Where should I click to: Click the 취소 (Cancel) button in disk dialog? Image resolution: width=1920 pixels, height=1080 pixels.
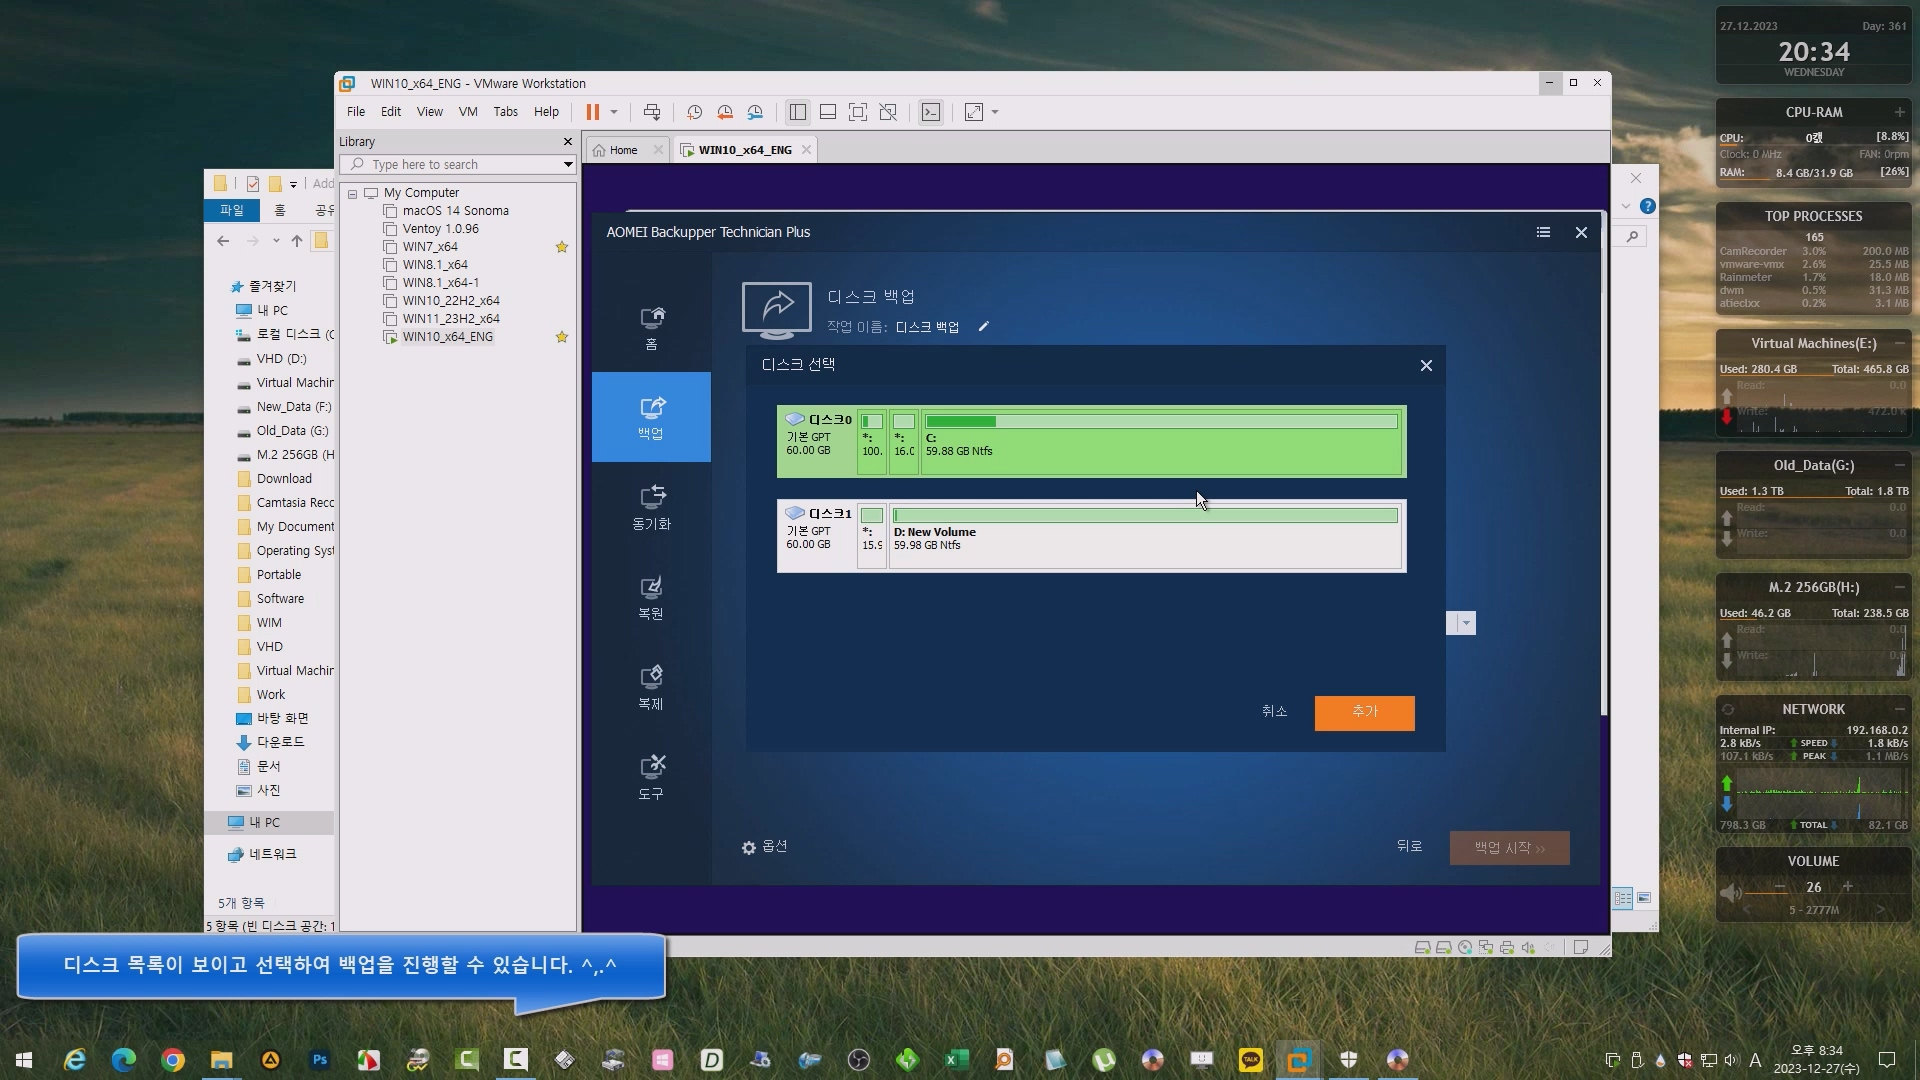[x=1274, y=711]
